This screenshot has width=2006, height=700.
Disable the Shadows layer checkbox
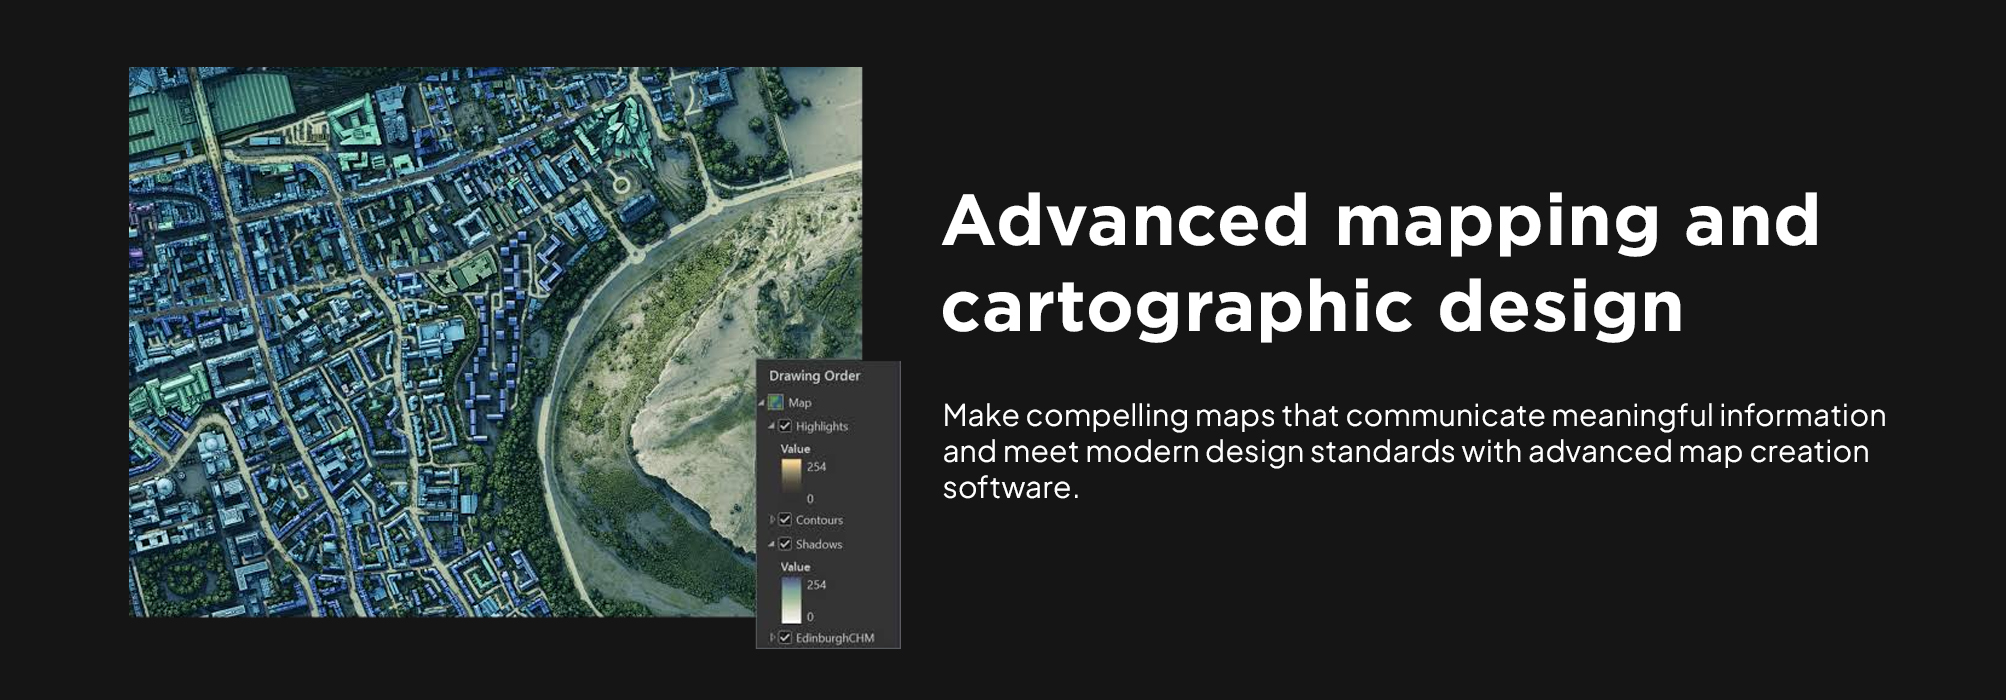tap(785, 544)
